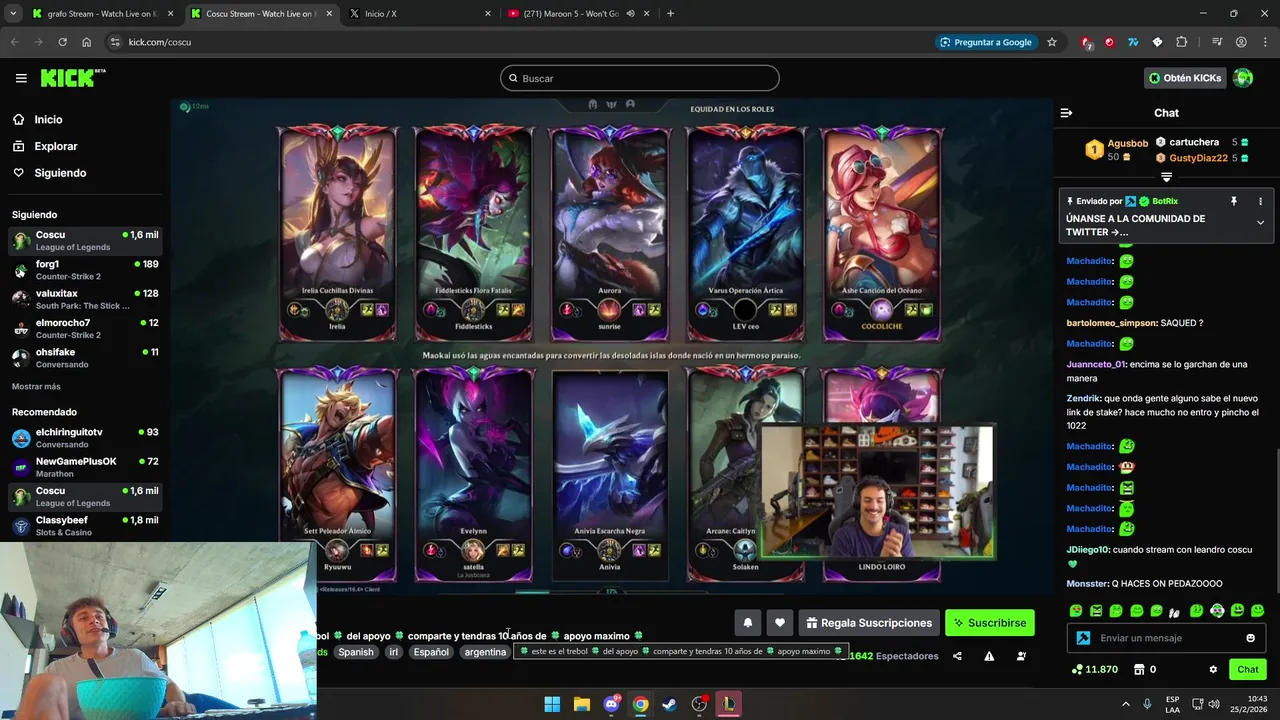The height and width of the screenshot is (720, 1280).
Task: Open the chat shop icon
Action: click(x=1138, y=669)
